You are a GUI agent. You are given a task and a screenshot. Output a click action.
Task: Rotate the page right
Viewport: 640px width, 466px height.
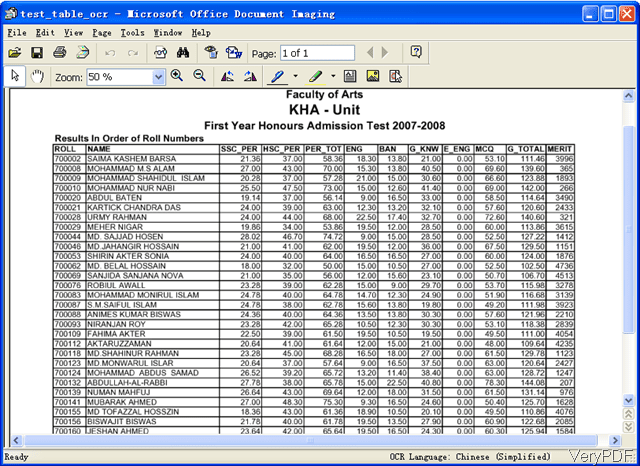tap(250, 76)
